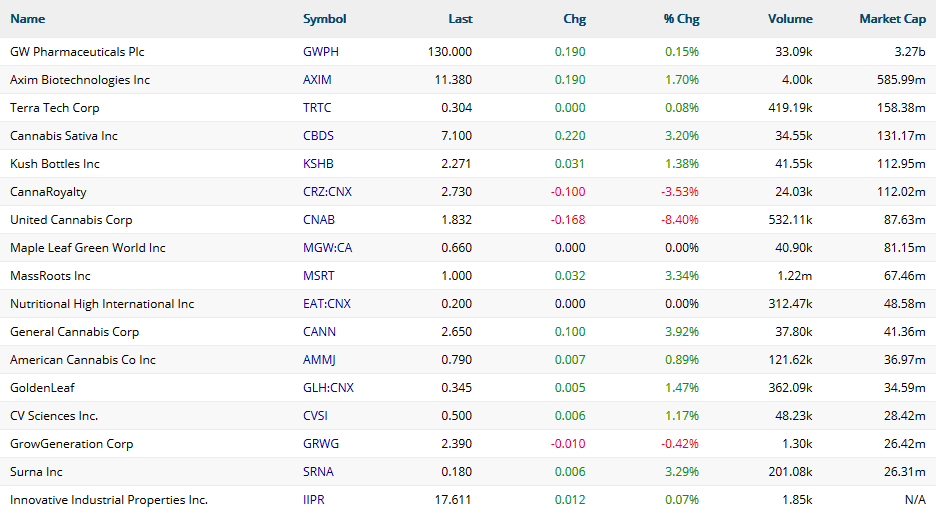
Task: Click volume 121.62k for American Cannabis
Action: 790,361
